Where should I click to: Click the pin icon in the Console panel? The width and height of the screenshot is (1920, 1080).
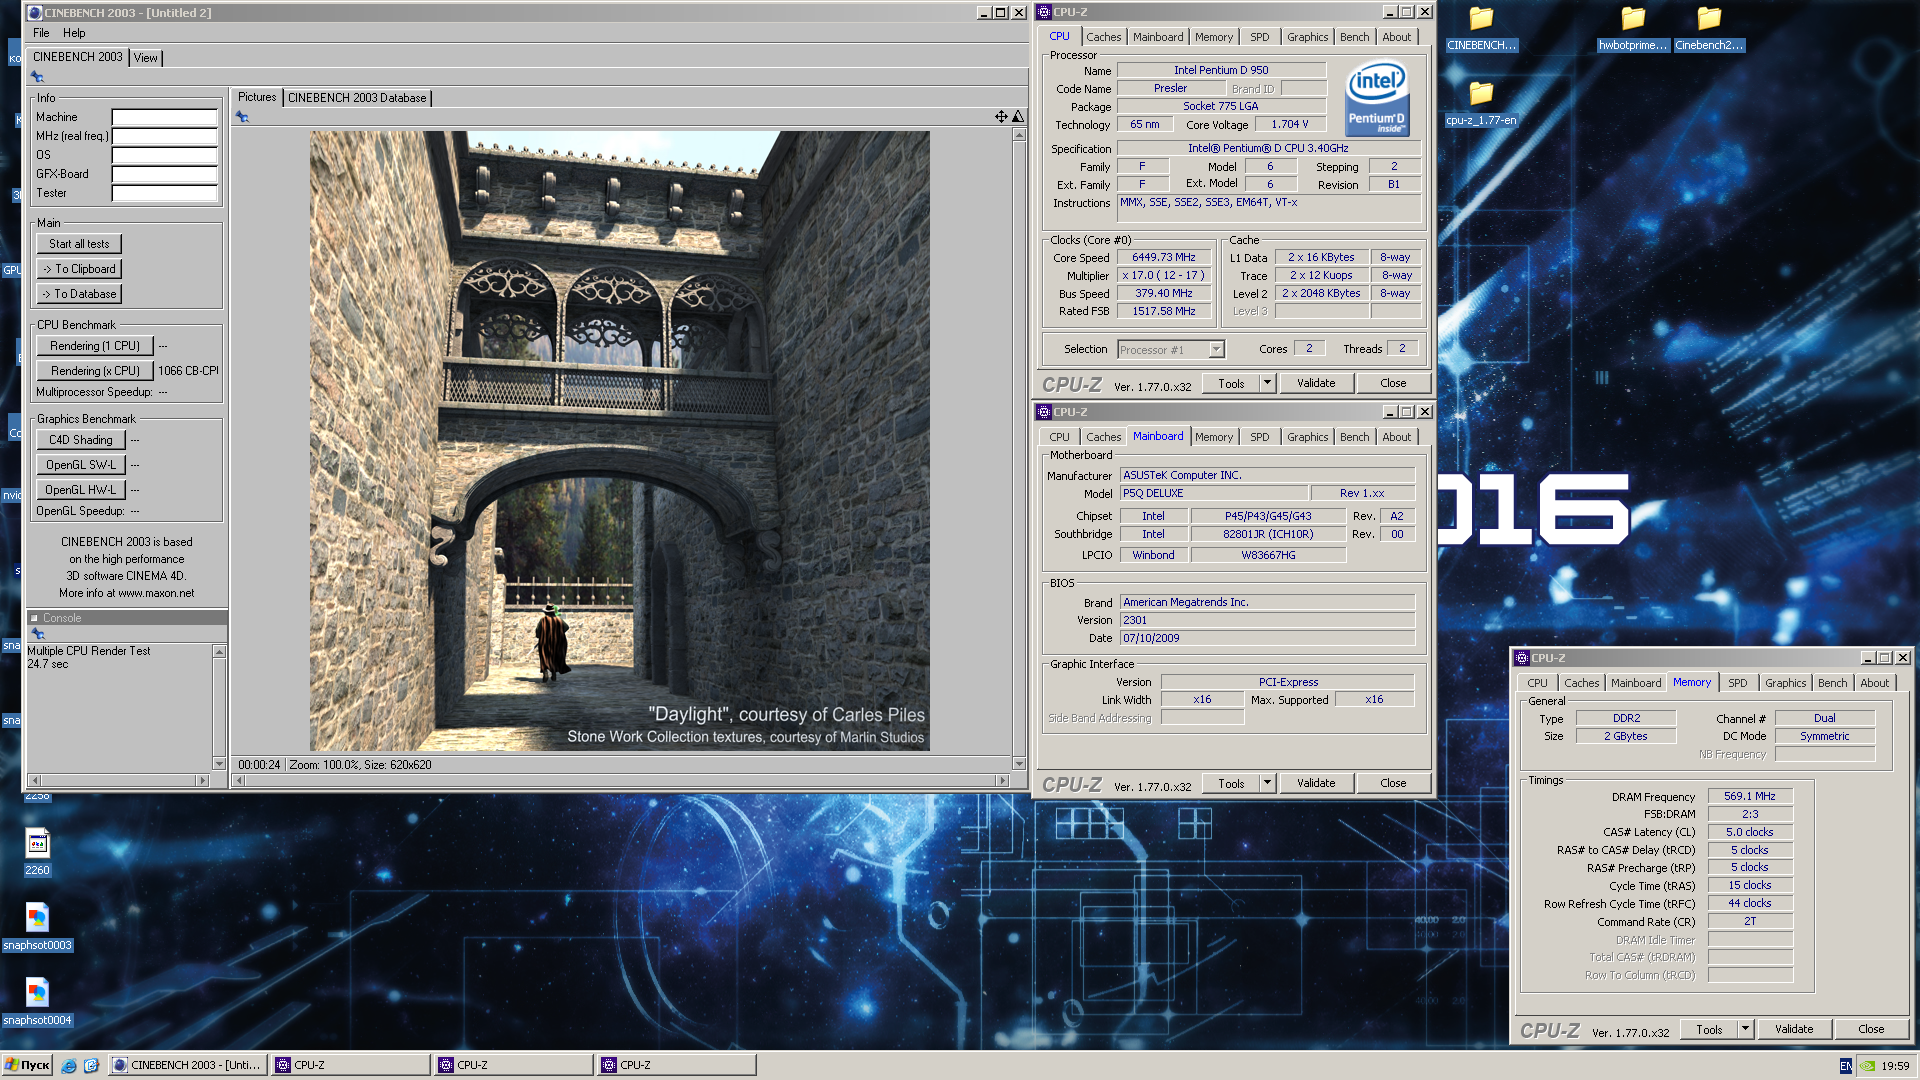pos(38,634)
